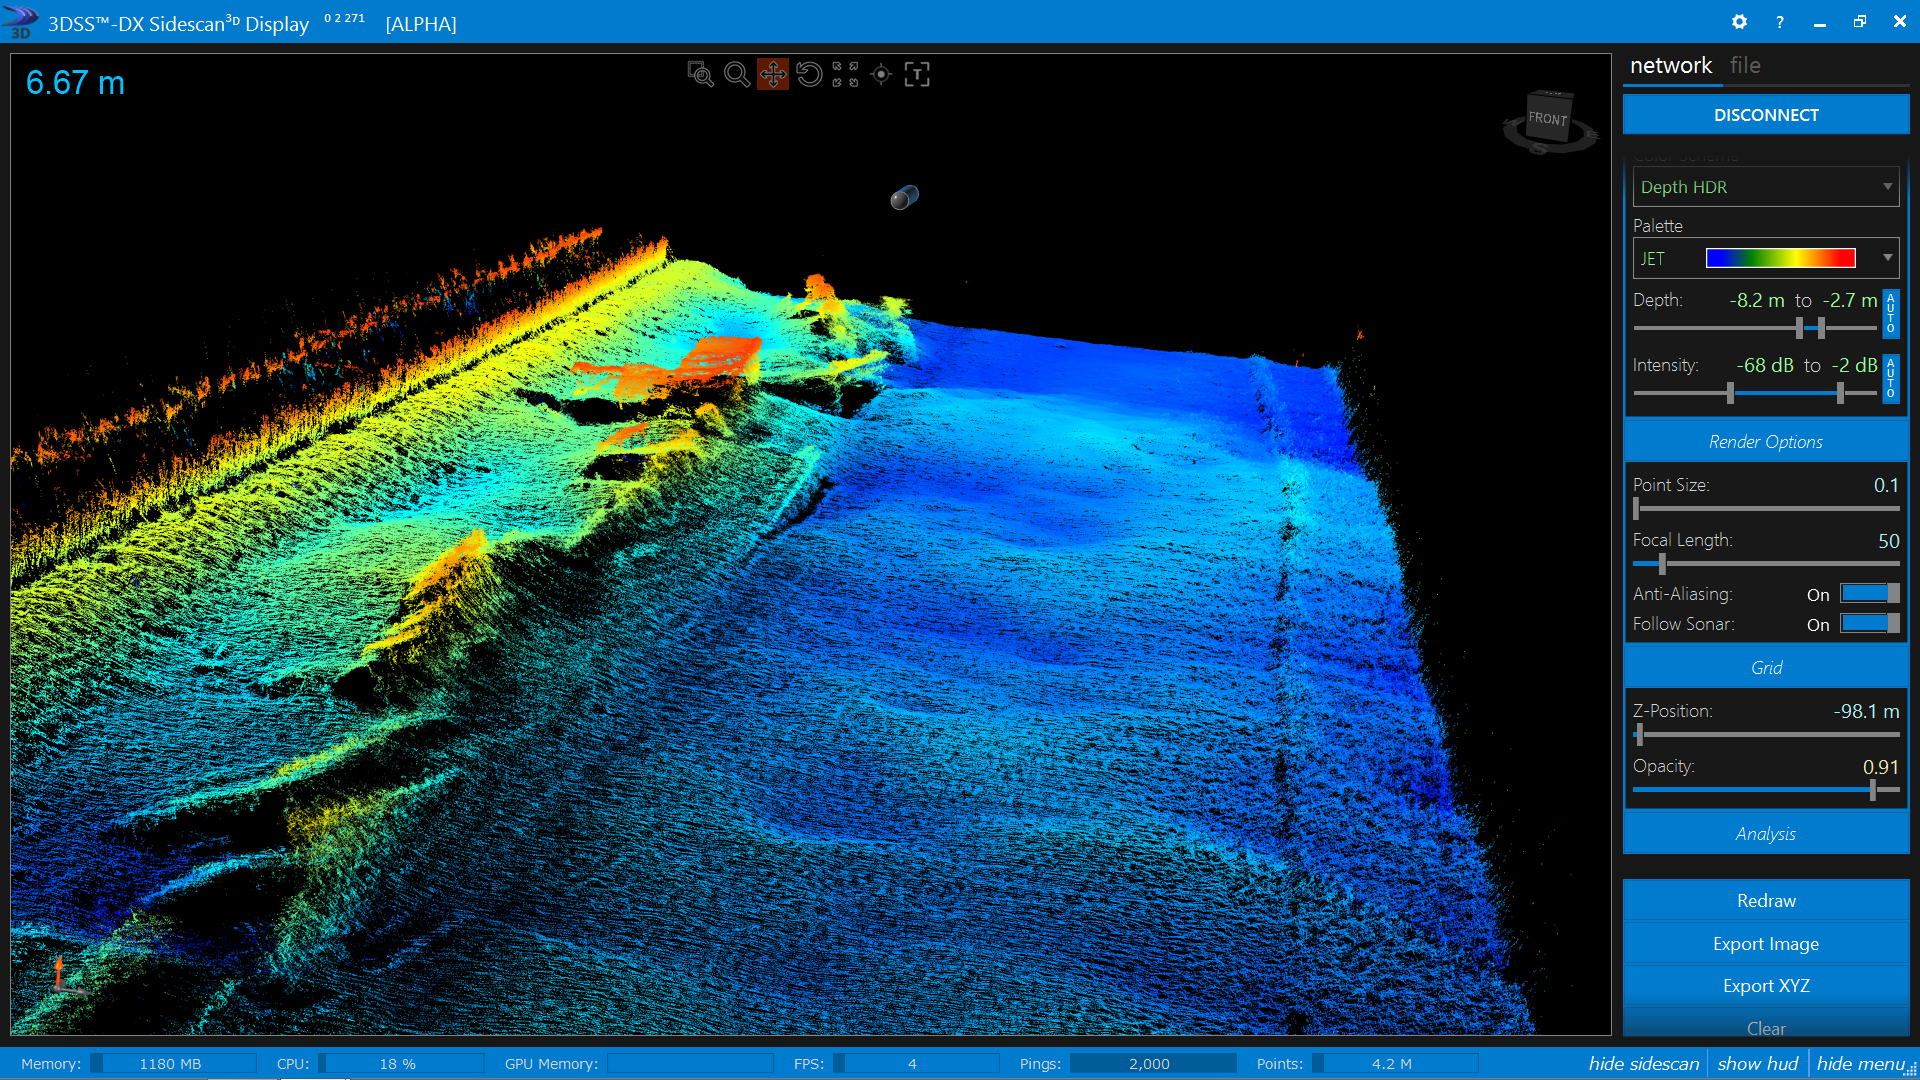The height and width of the screenshot is (1080, 1920).
Task: Click the text annotation bracket icon
Action: pos(917,74)
